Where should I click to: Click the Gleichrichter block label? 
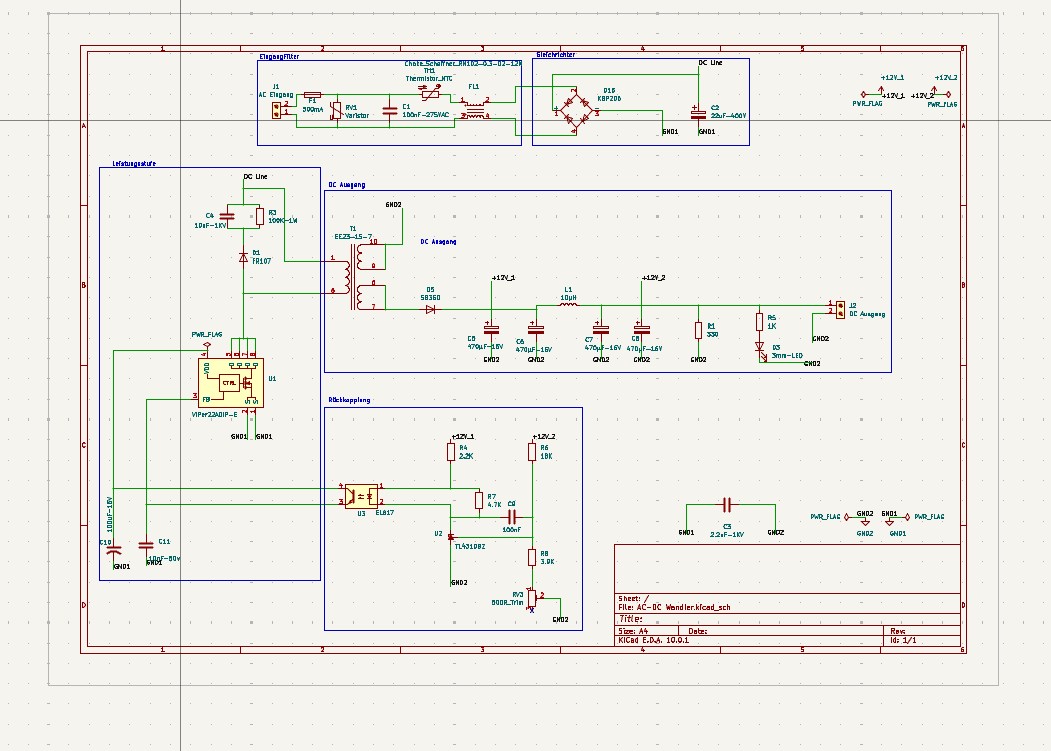[x=556, y=54]
